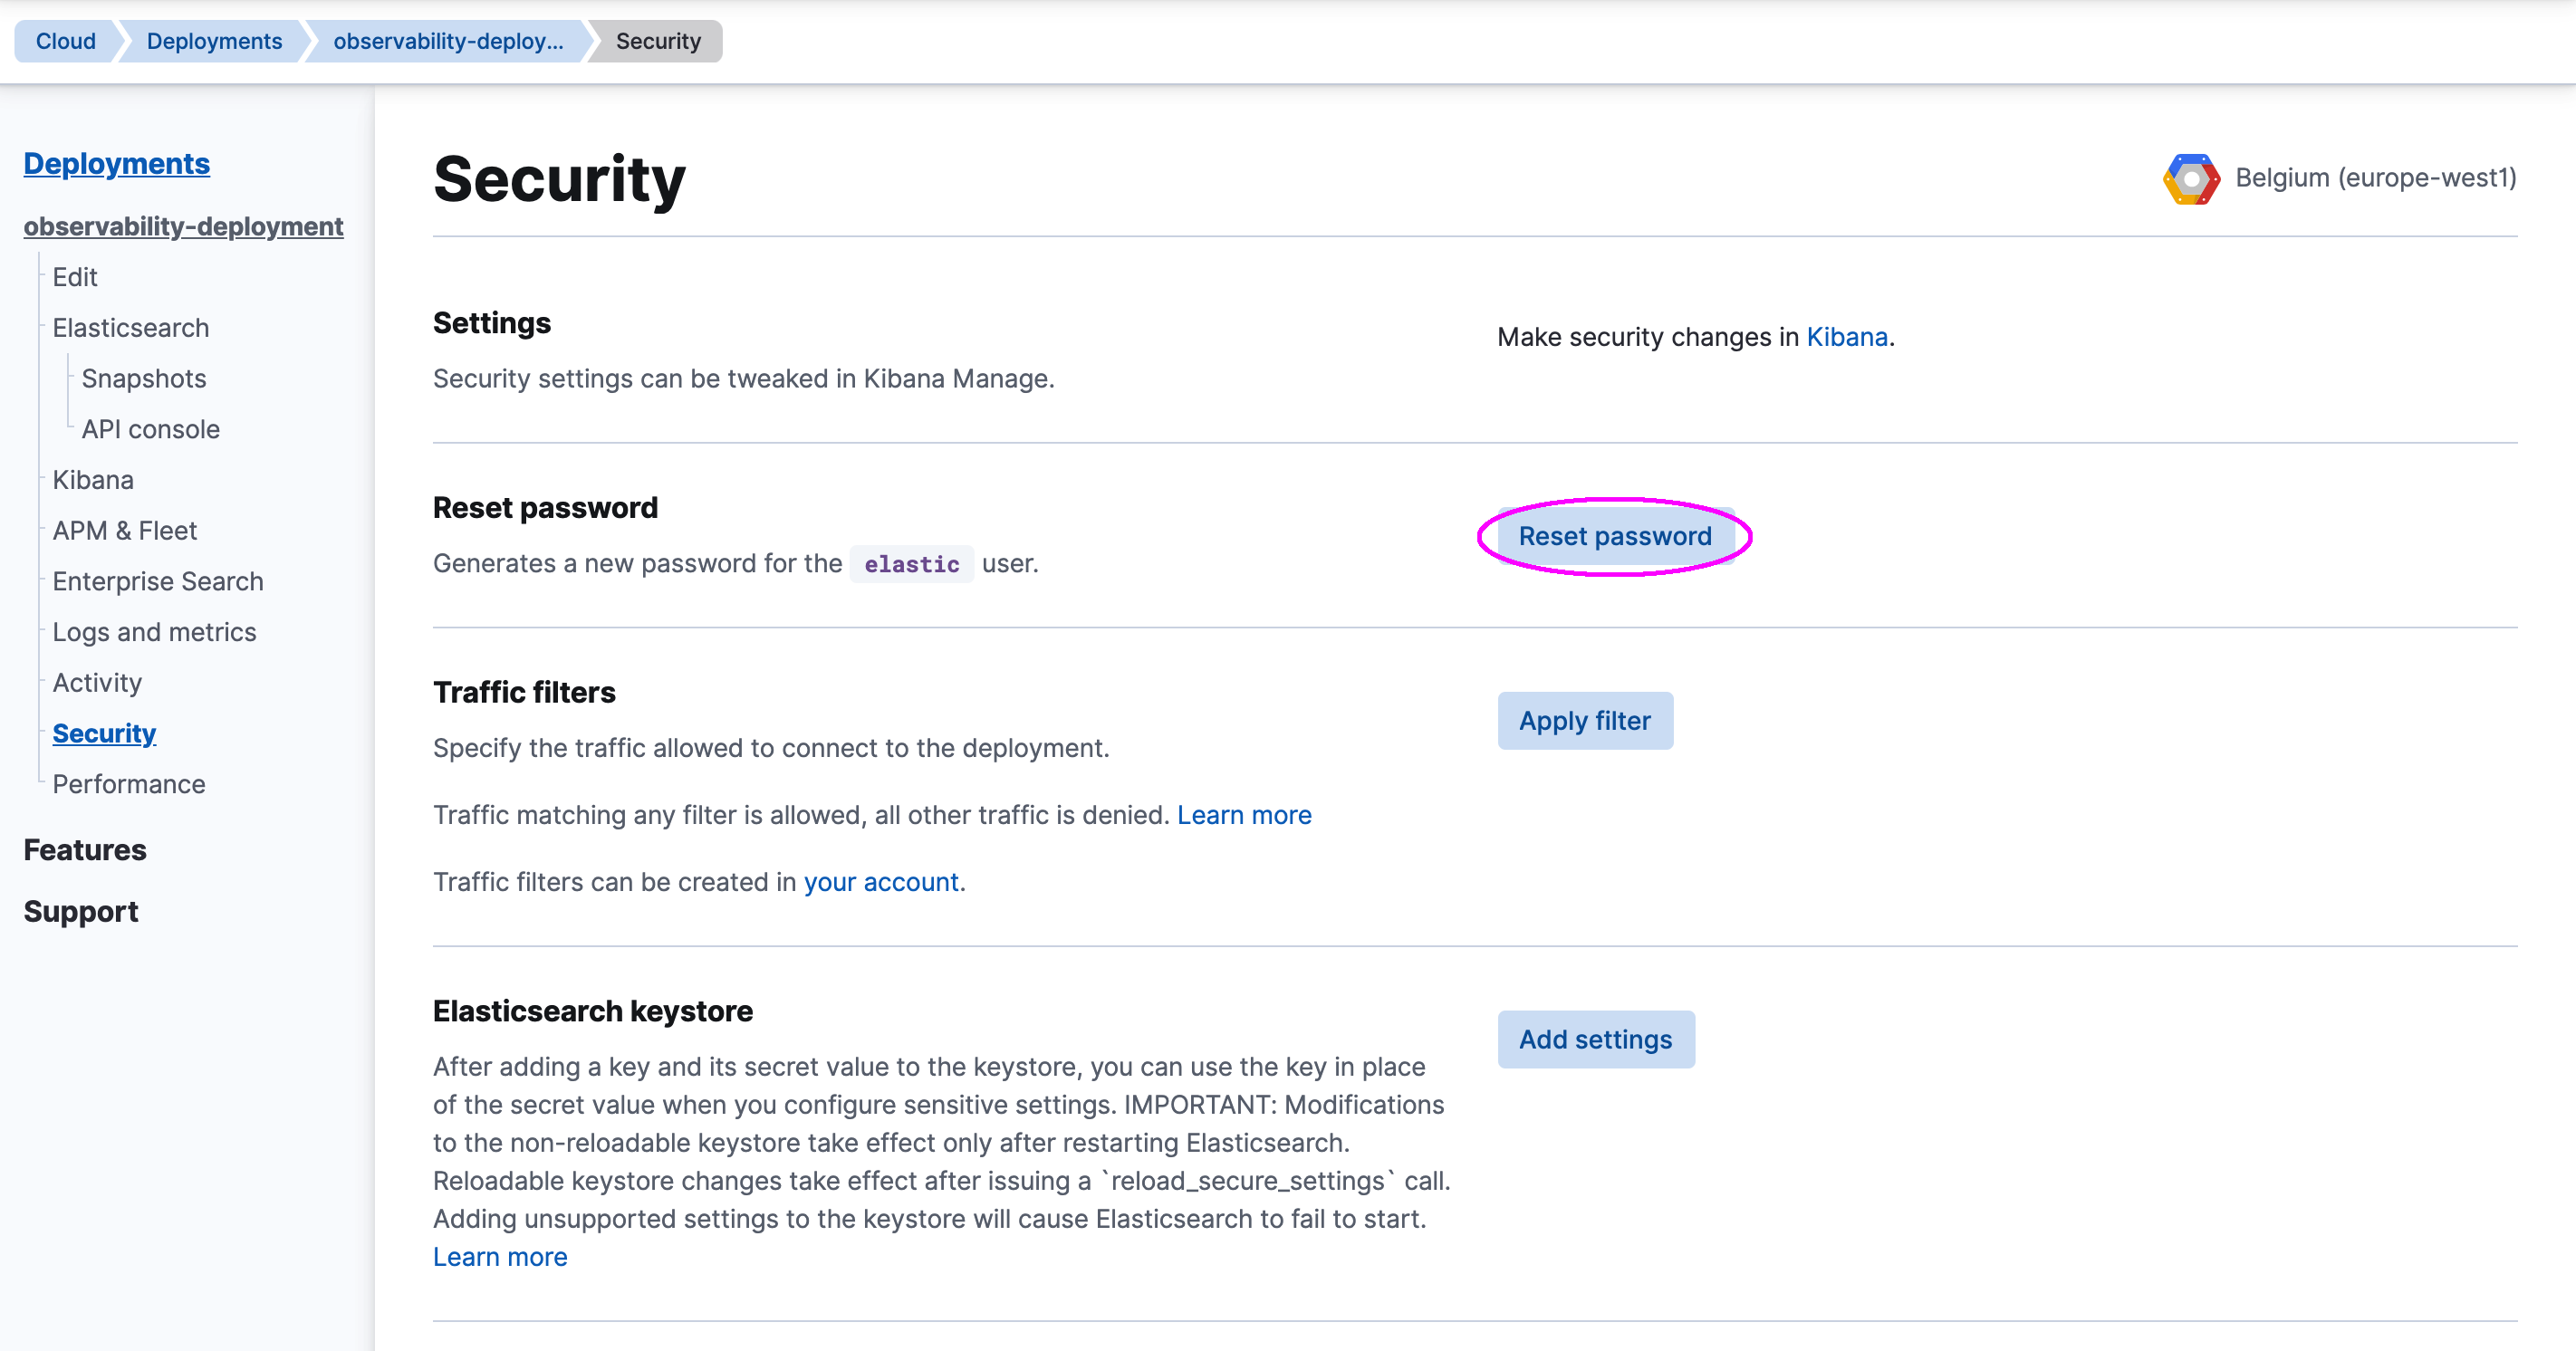Click Learn more under Elasticsearch keystore
Image resolution: width=2576 pixels, height=1351 pixels.
click(x=500, y=1257)
